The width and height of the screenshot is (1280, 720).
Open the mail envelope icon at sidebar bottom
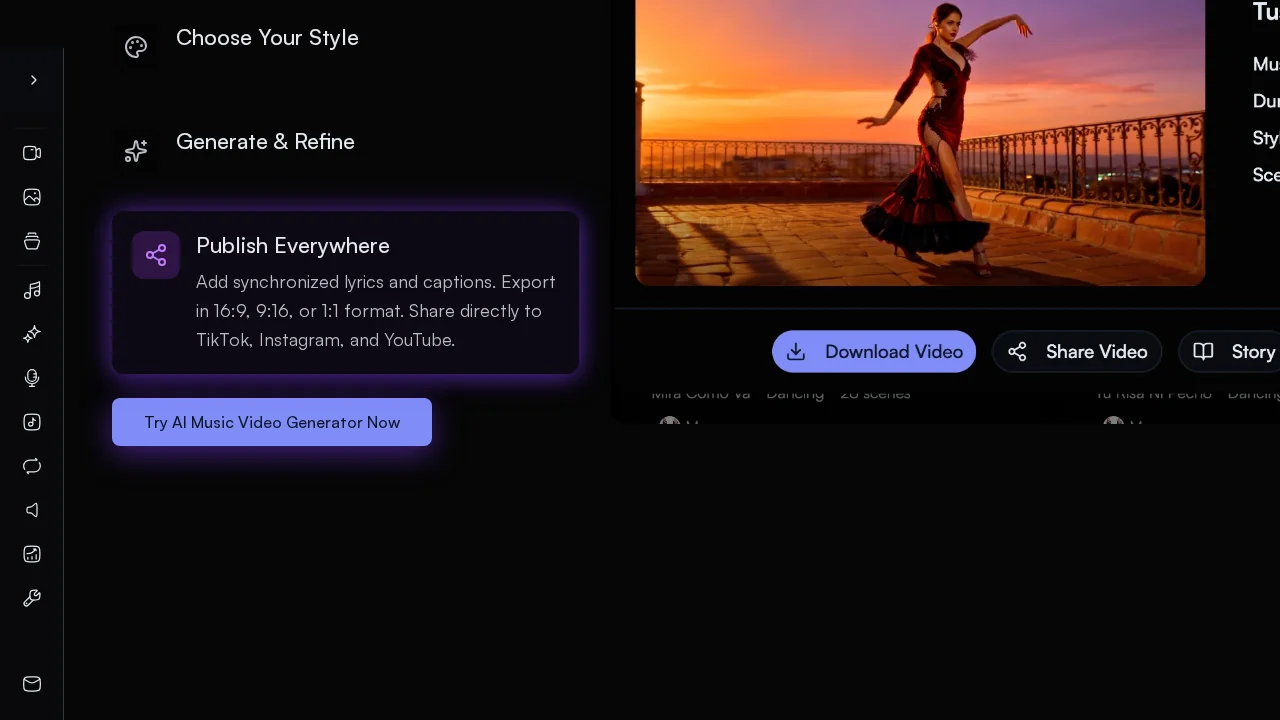pyautogui.click(x=32, y=684)
